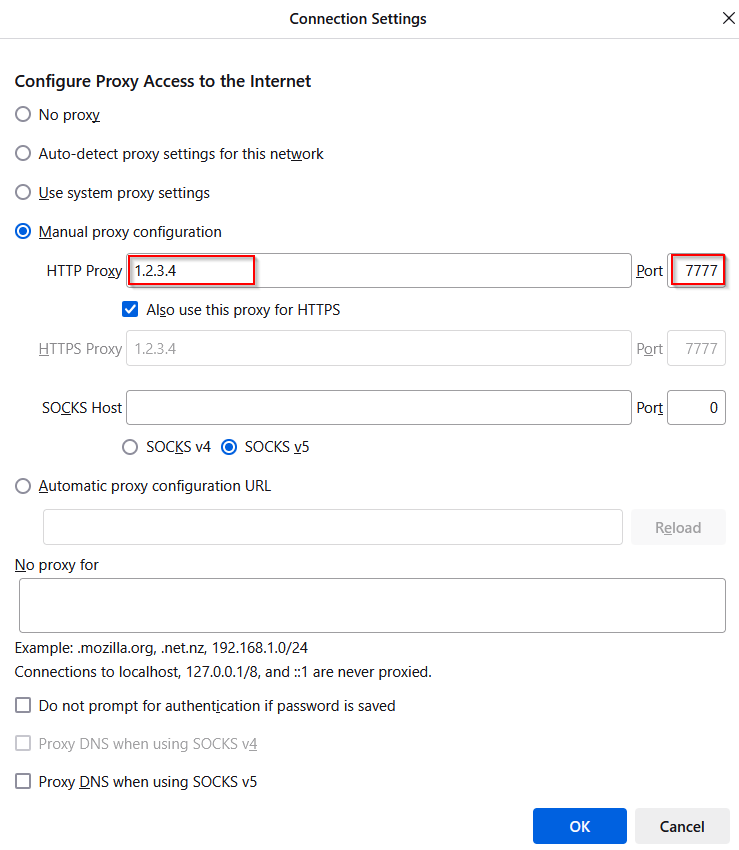Image resolution: width=739 pixels, height=850 pixels.
Task: Click inside the "No proxy for" box
Action: tap(372, 604)
